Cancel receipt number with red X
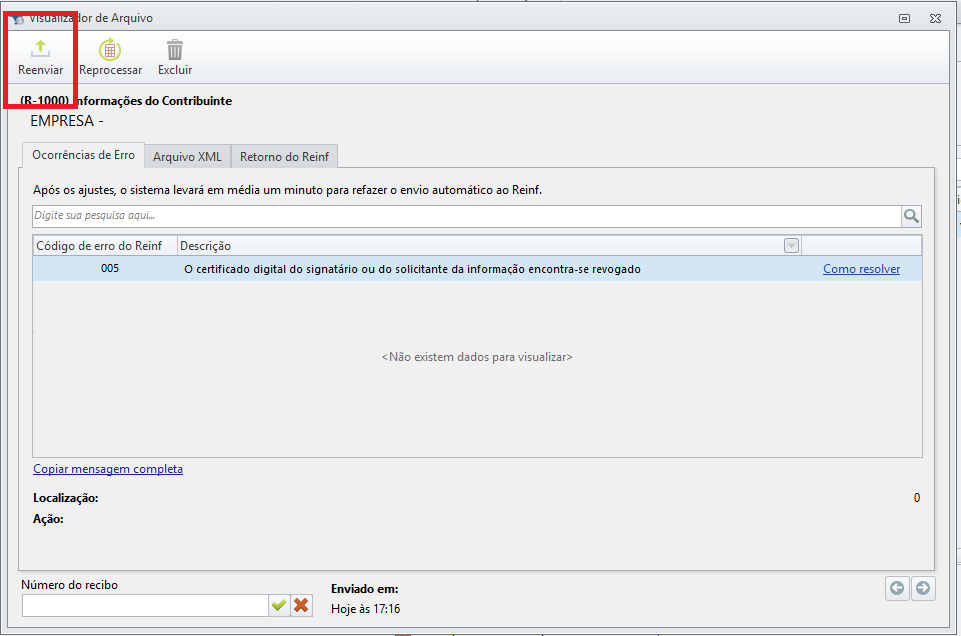The height and width of the screenshot is (636, 961). pos(301,605)
